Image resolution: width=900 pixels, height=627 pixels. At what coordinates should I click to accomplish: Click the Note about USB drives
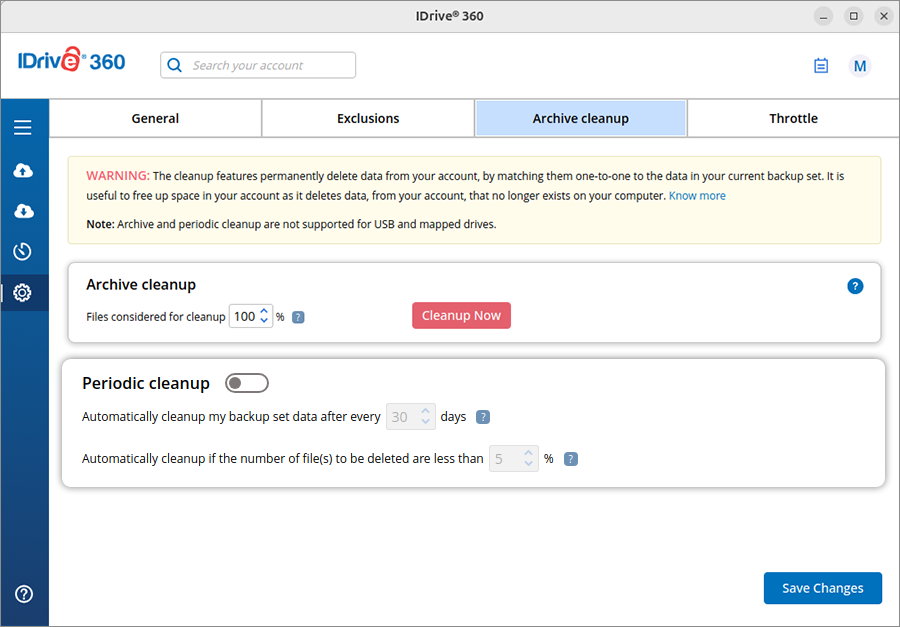pyautogui.click(x=291, y=224)
